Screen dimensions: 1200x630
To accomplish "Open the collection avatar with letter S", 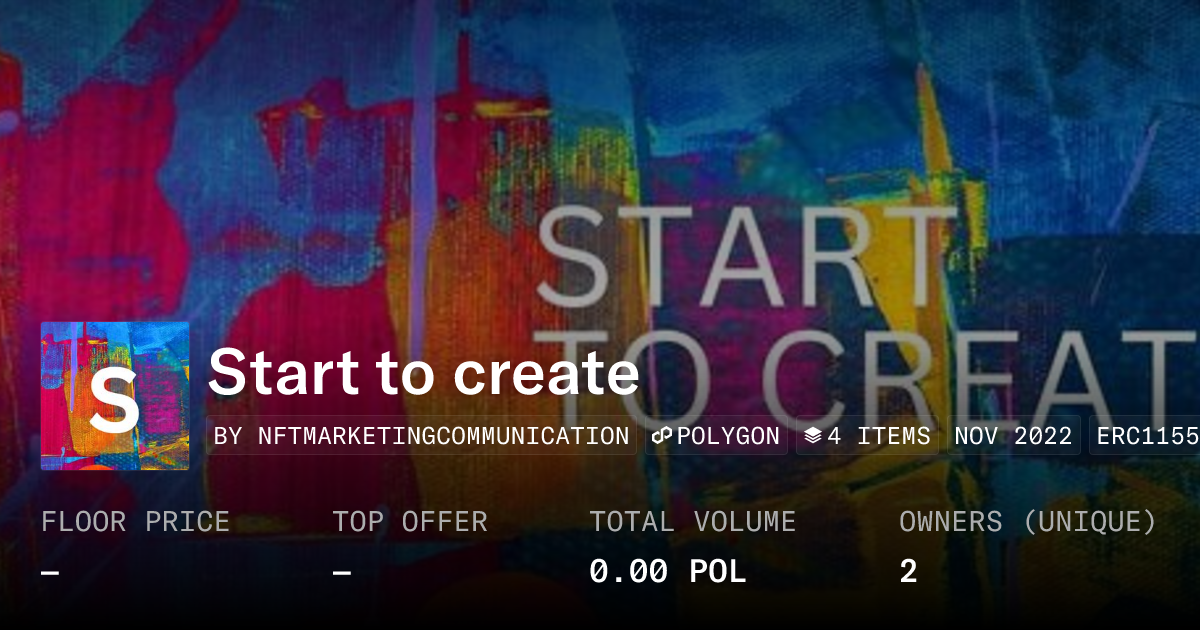I will tap(115, 396).
